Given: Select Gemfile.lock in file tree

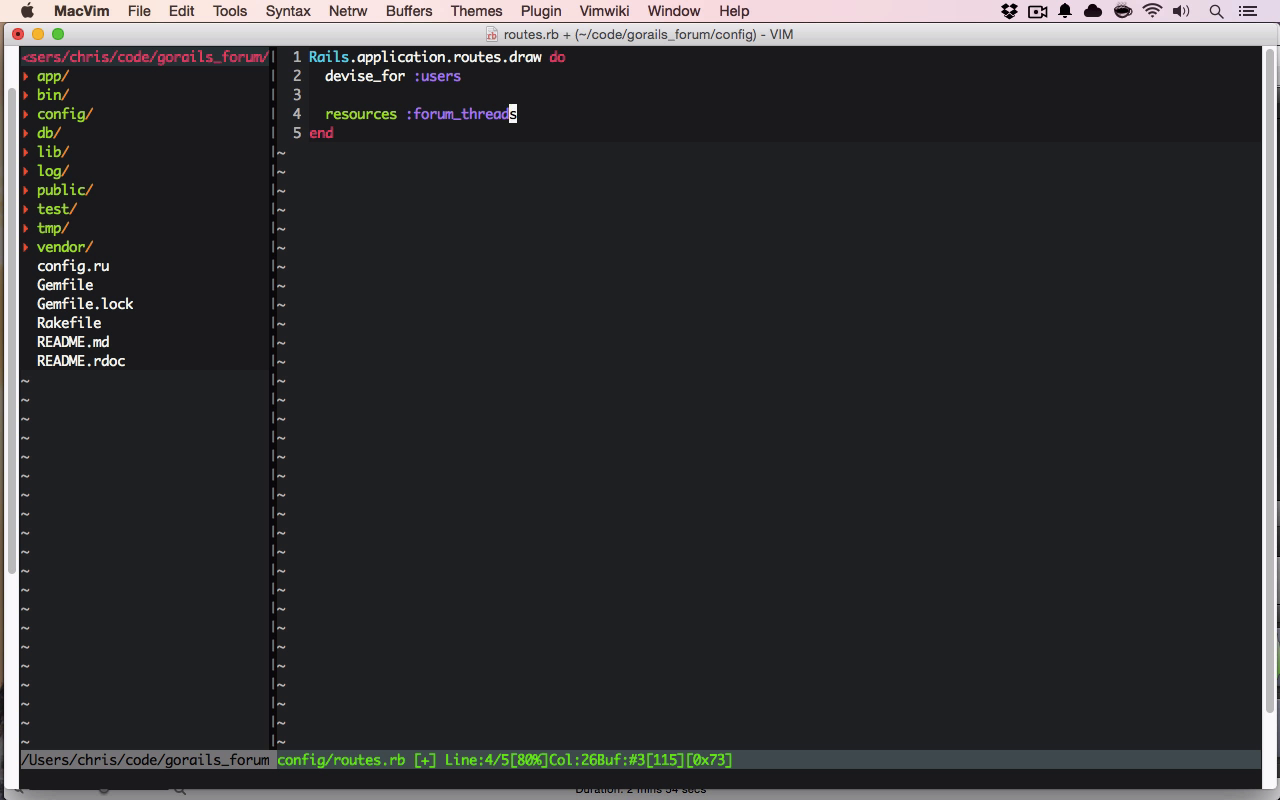Looking at the screenshot, I should click(85, 304).
